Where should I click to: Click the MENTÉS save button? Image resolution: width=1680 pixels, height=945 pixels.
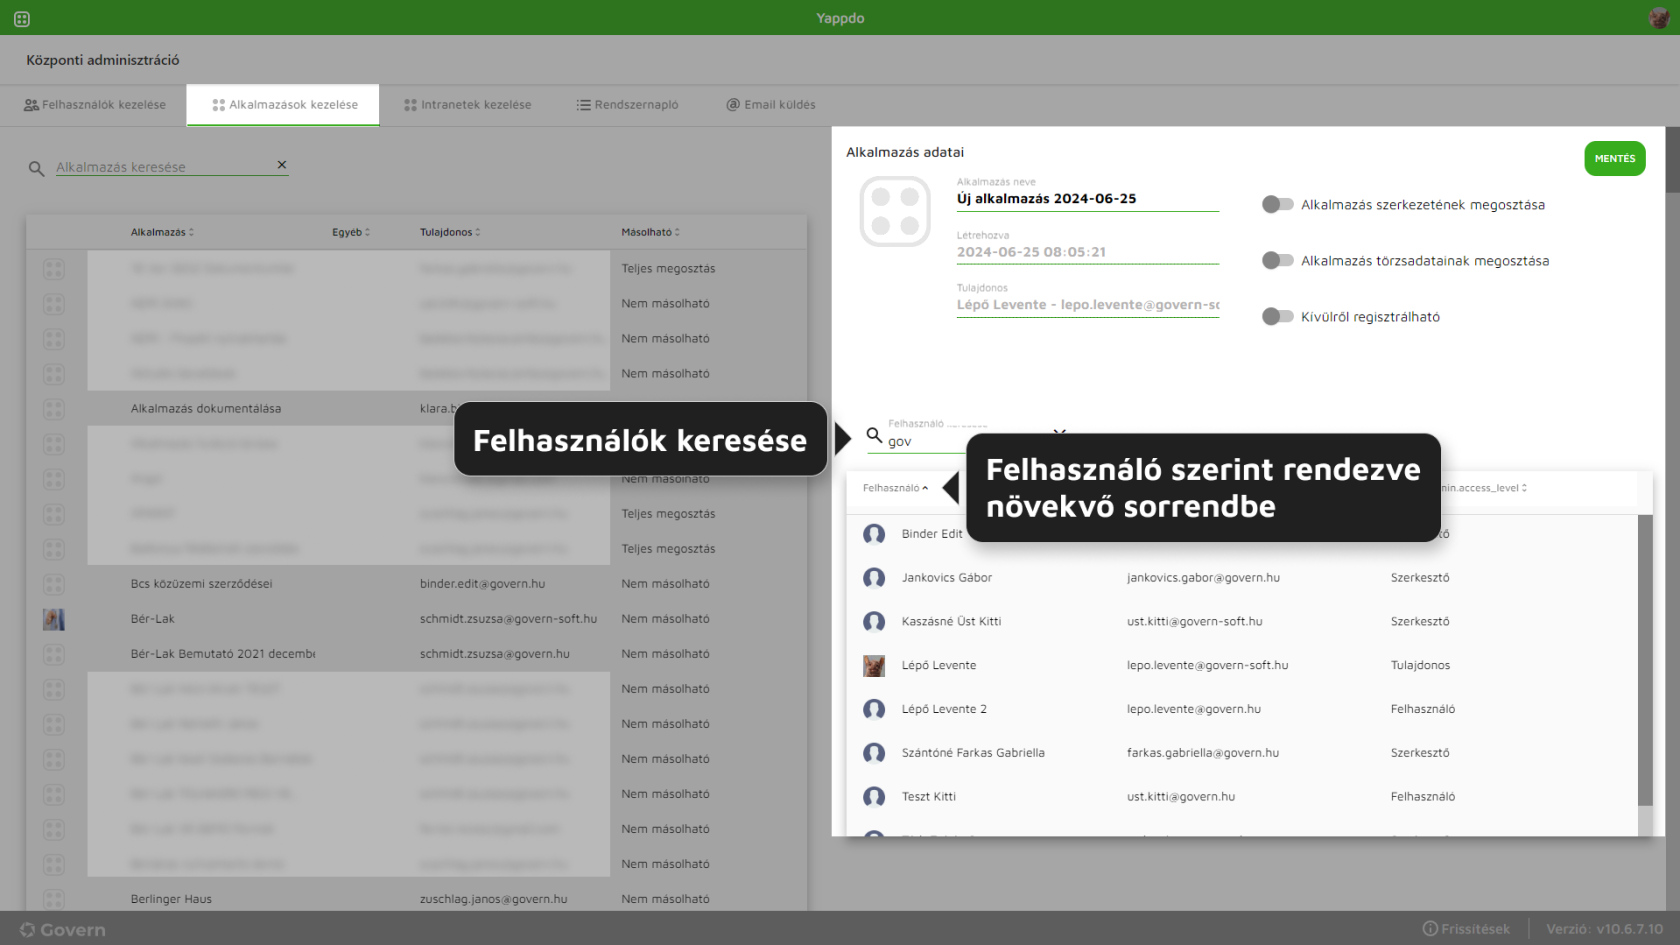[1614, 158]
